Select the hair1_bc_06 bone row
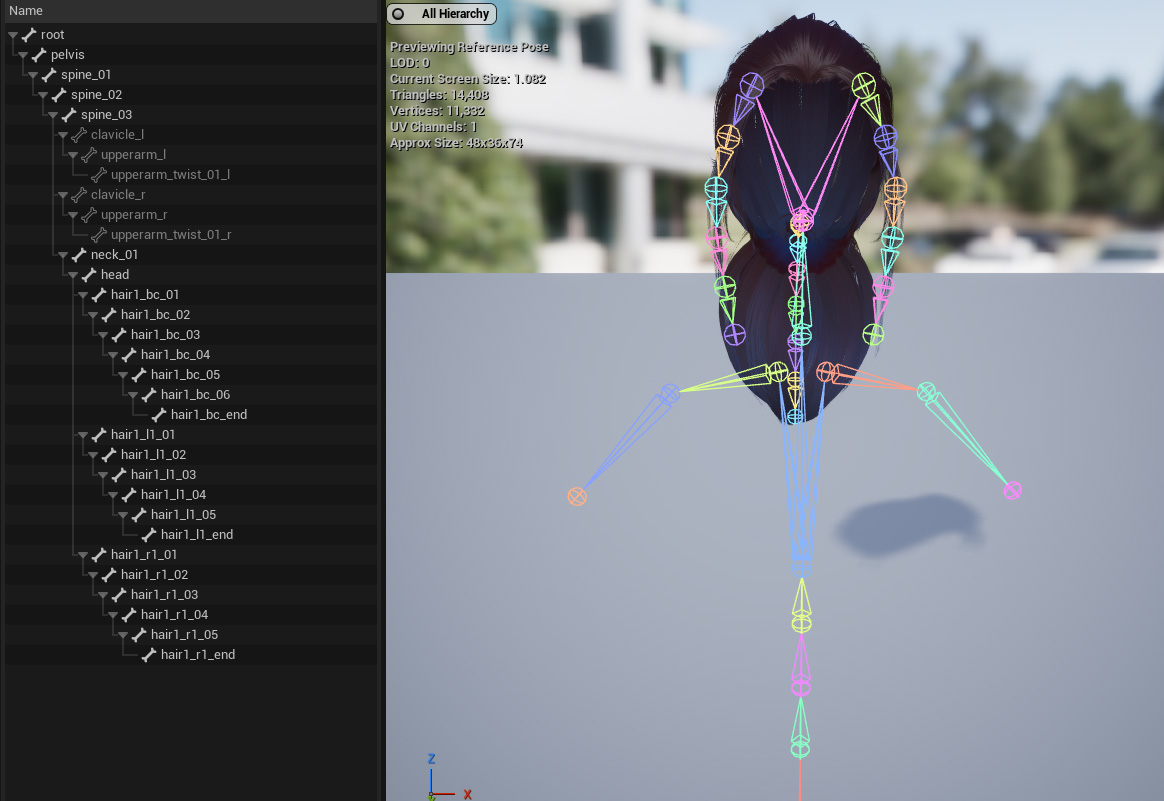 click(x=191, y=395)
